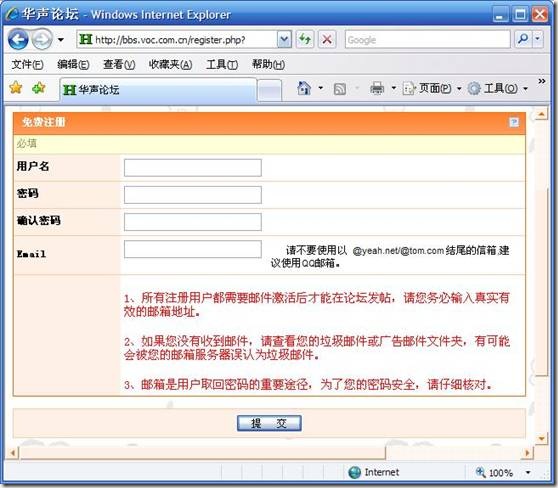
Task: Click the vertical scrollbar down arrow
Action: coord(541,439)
